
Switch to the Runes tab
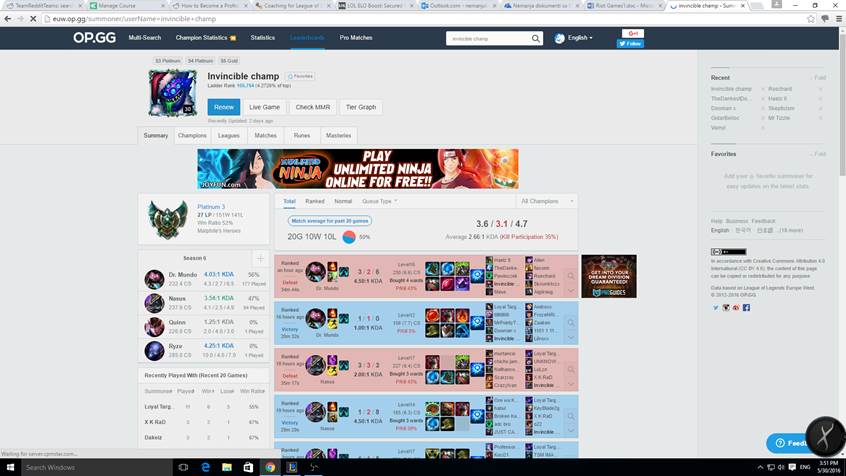(302, 135)
